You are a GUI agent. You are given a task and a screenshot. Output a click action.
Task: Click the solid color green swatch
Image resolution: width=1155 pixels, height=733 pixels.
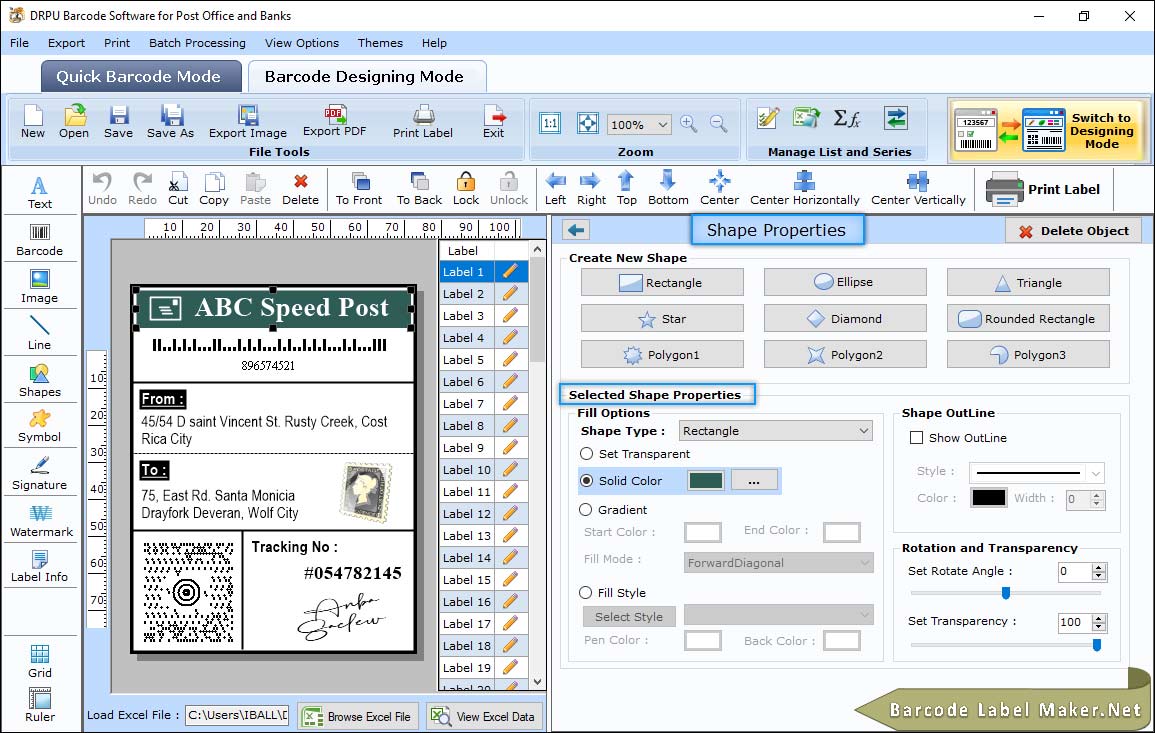click(706, 480)
